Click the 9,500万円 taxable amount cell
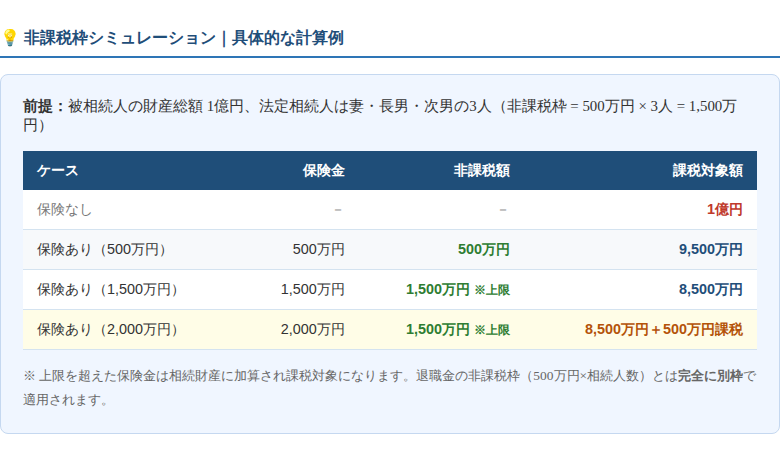 (711, 250)
